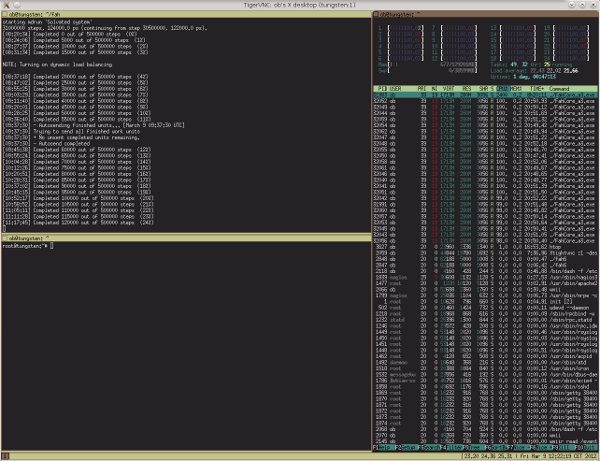Viewport: 600px width, 461px height.
Task: Switch to F5 Tree view in htop
Action: pos(473,448)
